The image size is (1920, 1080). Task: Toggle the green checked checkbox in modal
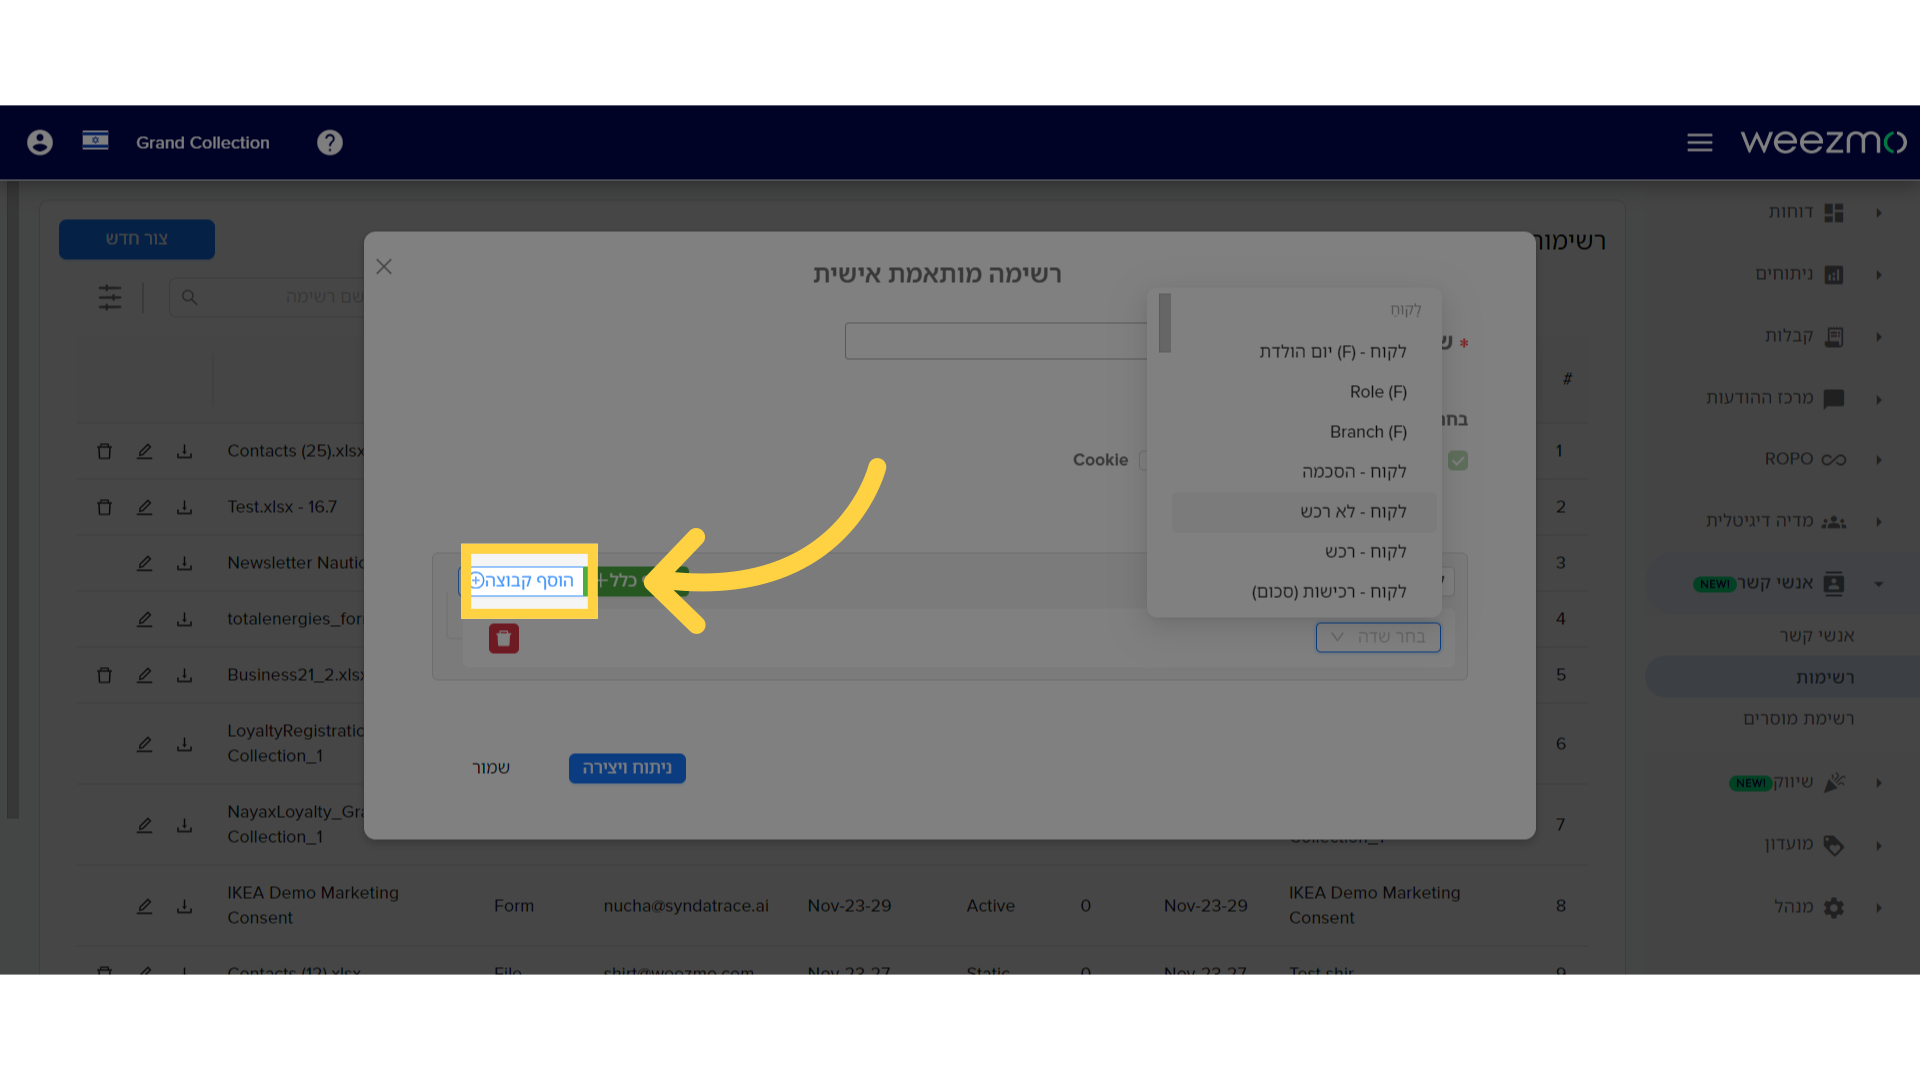point(1458,460)
